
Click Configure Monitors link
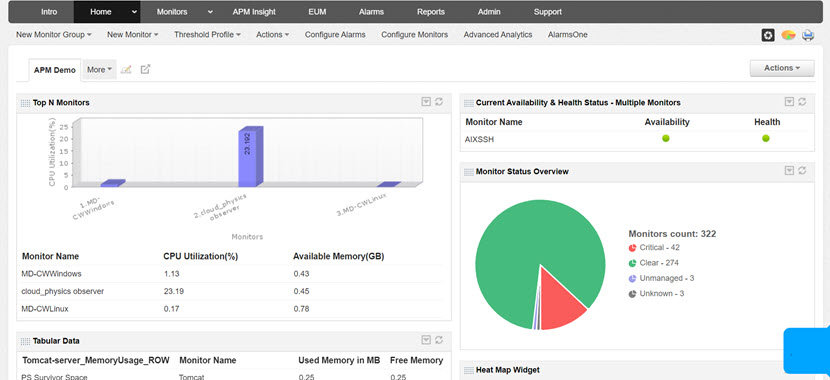414,34
